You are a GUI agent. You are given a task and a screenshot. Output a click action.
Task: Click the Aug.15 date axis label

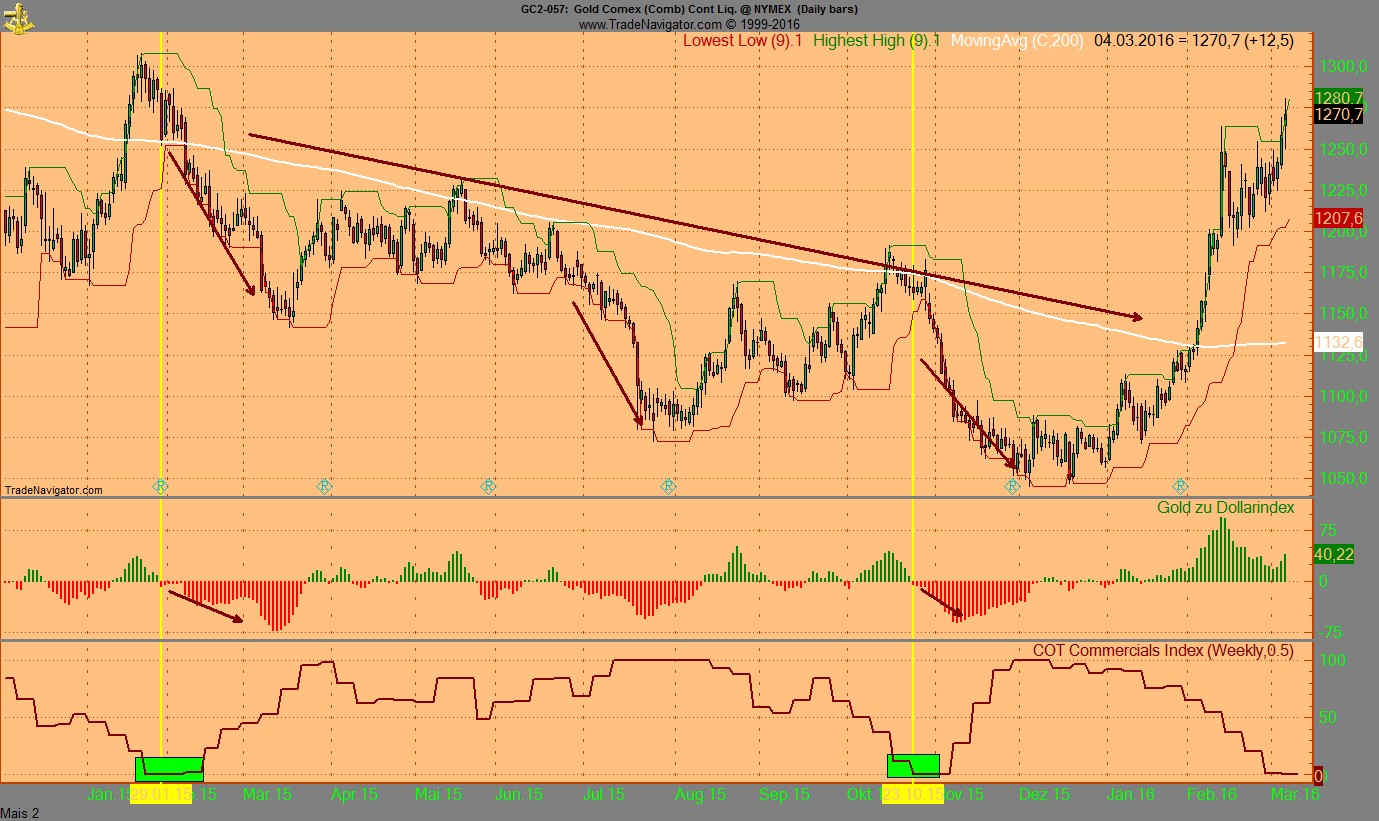click(x=700, y=795)
